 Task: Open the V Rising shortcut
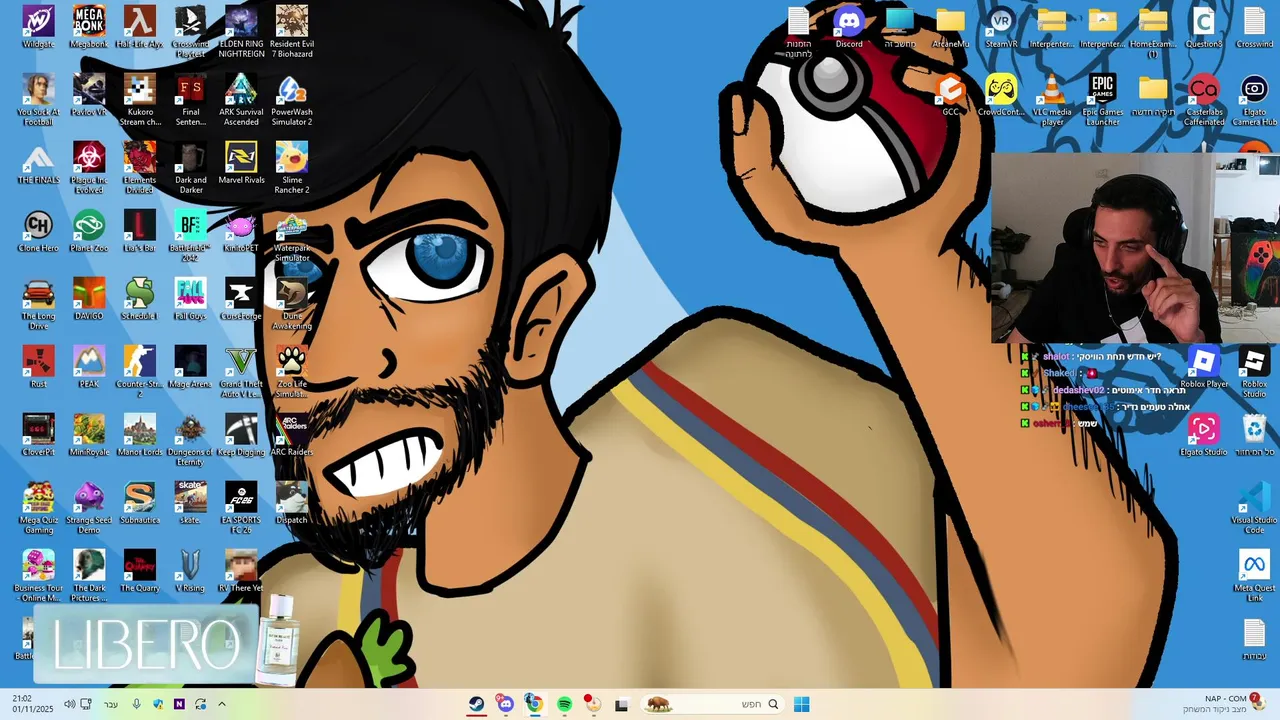click(x=190, y=571)
